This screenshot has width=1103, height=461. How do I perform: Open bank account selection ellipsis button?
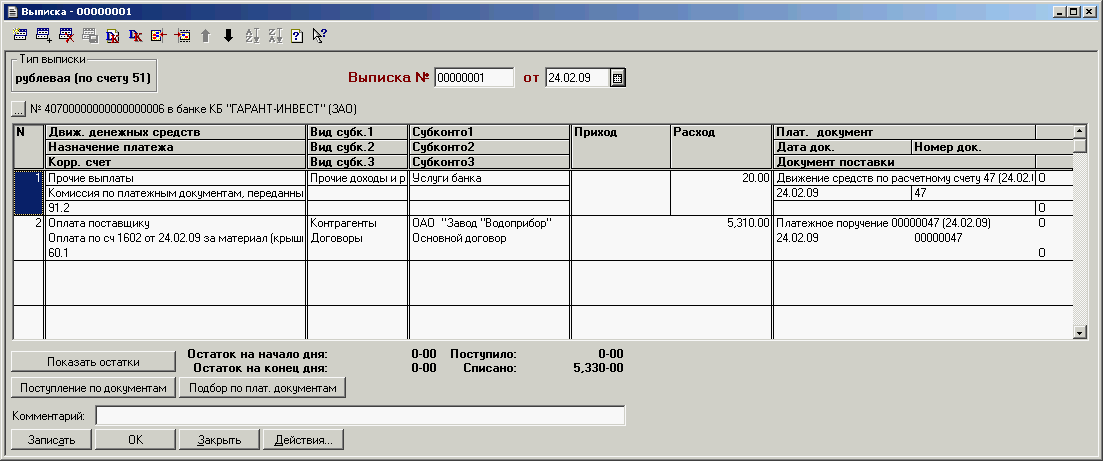(19, 108)
